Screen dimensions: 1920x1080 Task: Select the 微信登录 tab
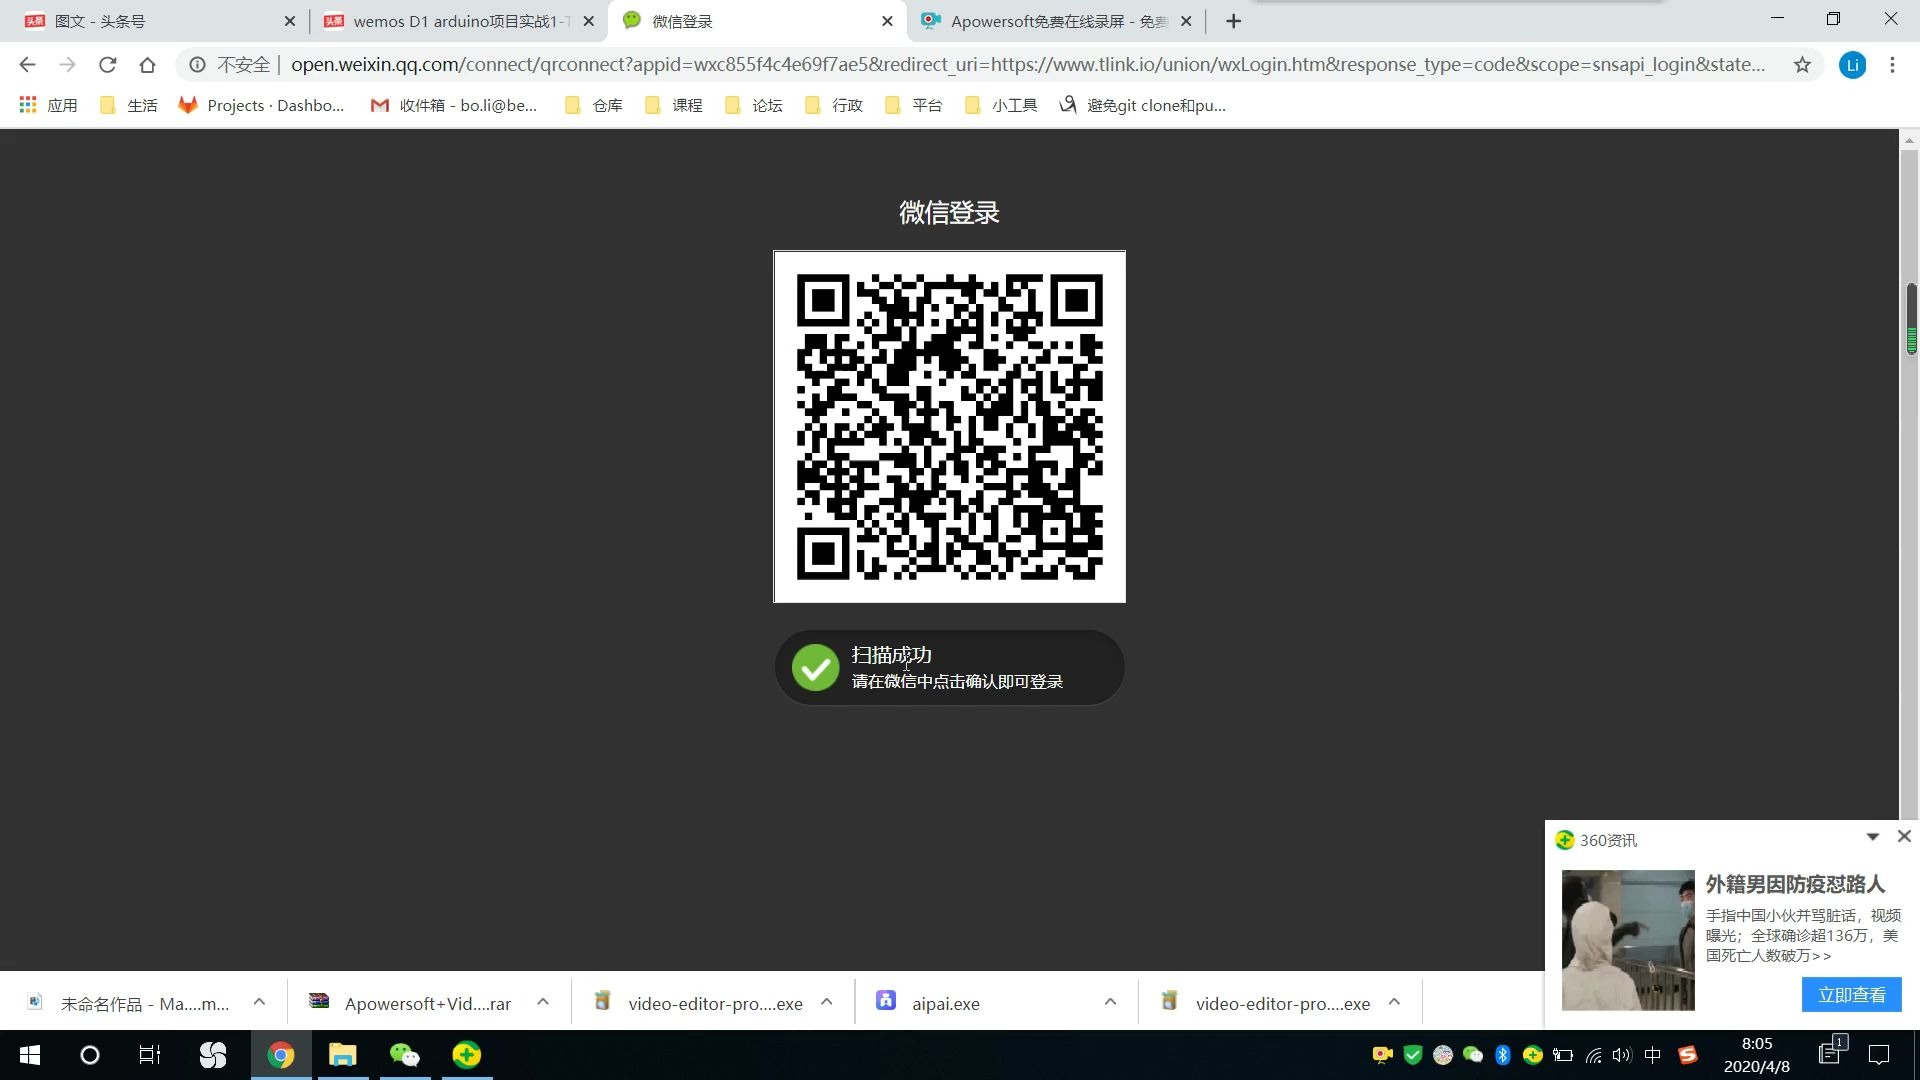[755, 21]
